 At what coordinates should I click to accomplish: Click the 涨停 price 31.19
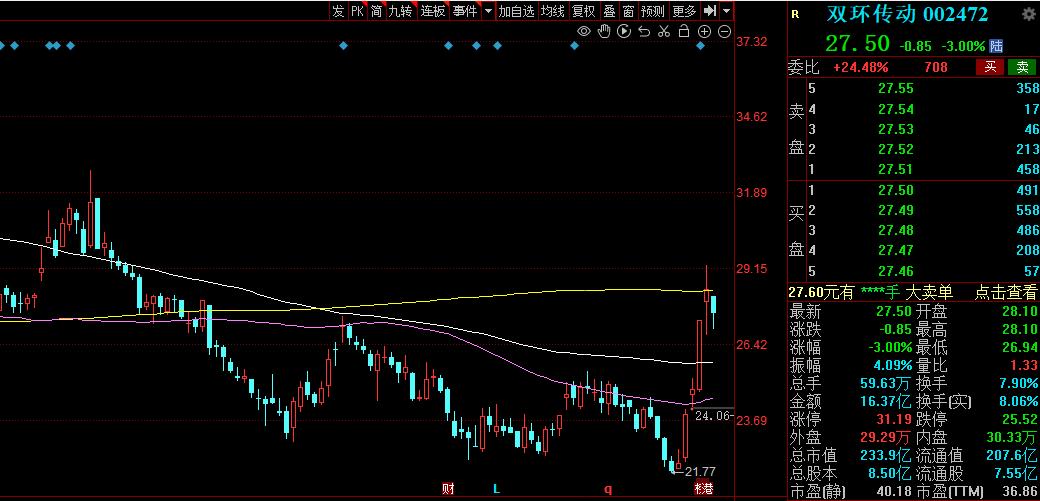(893, 419)
